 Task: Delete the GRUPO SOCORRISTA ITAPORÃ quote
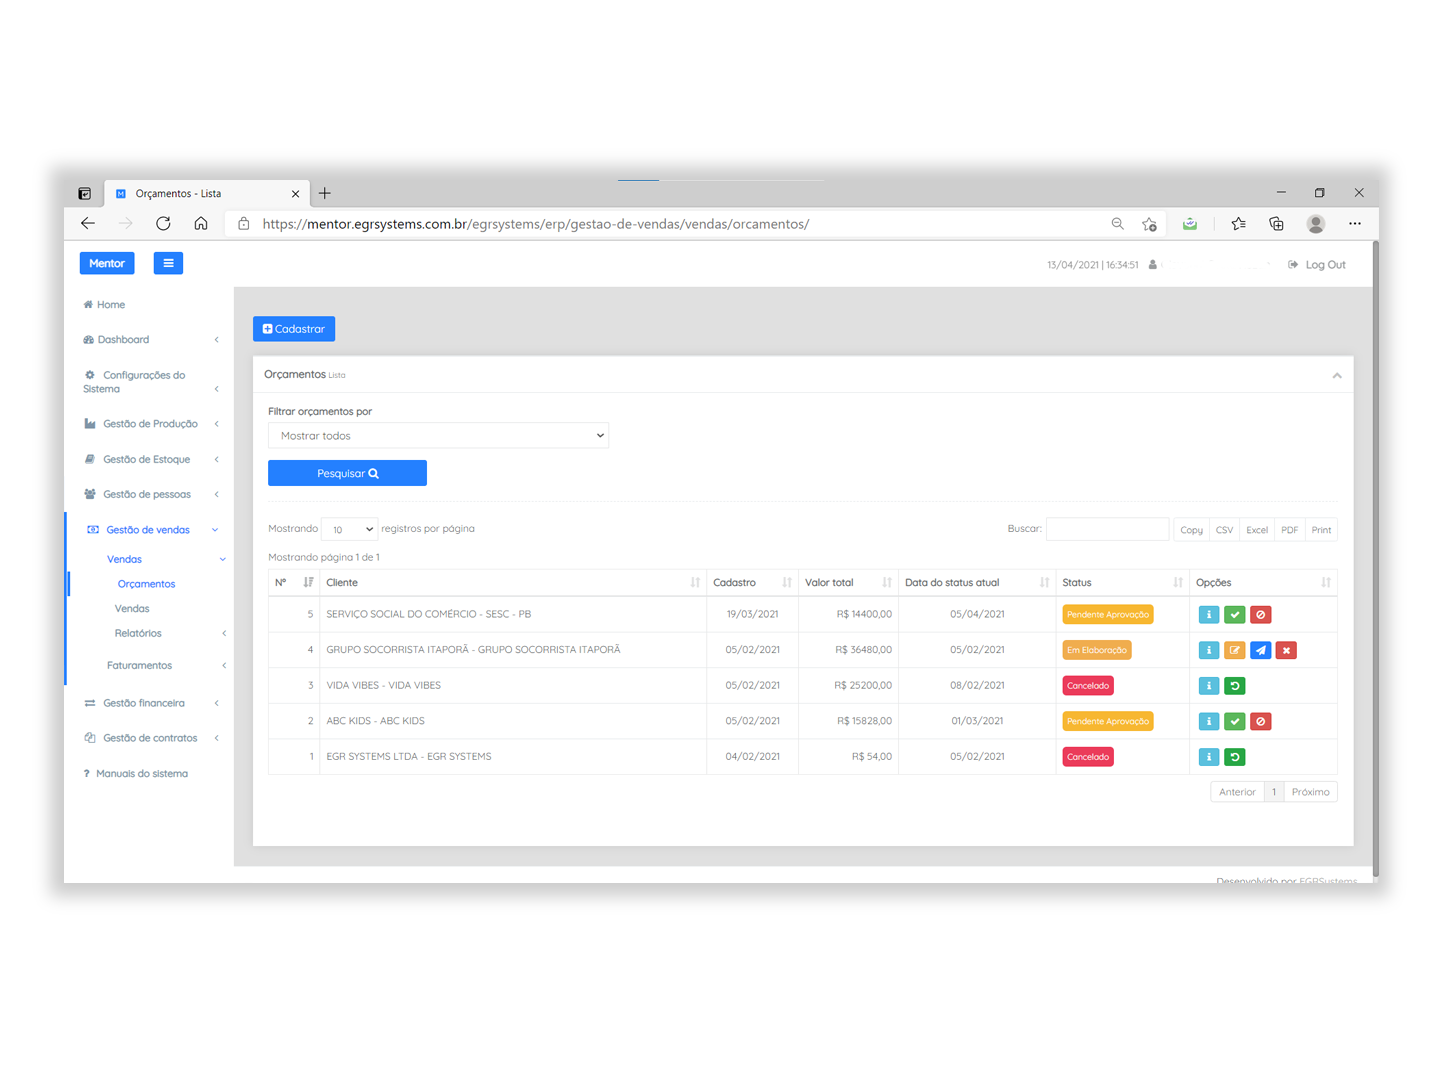[1286, 650]
